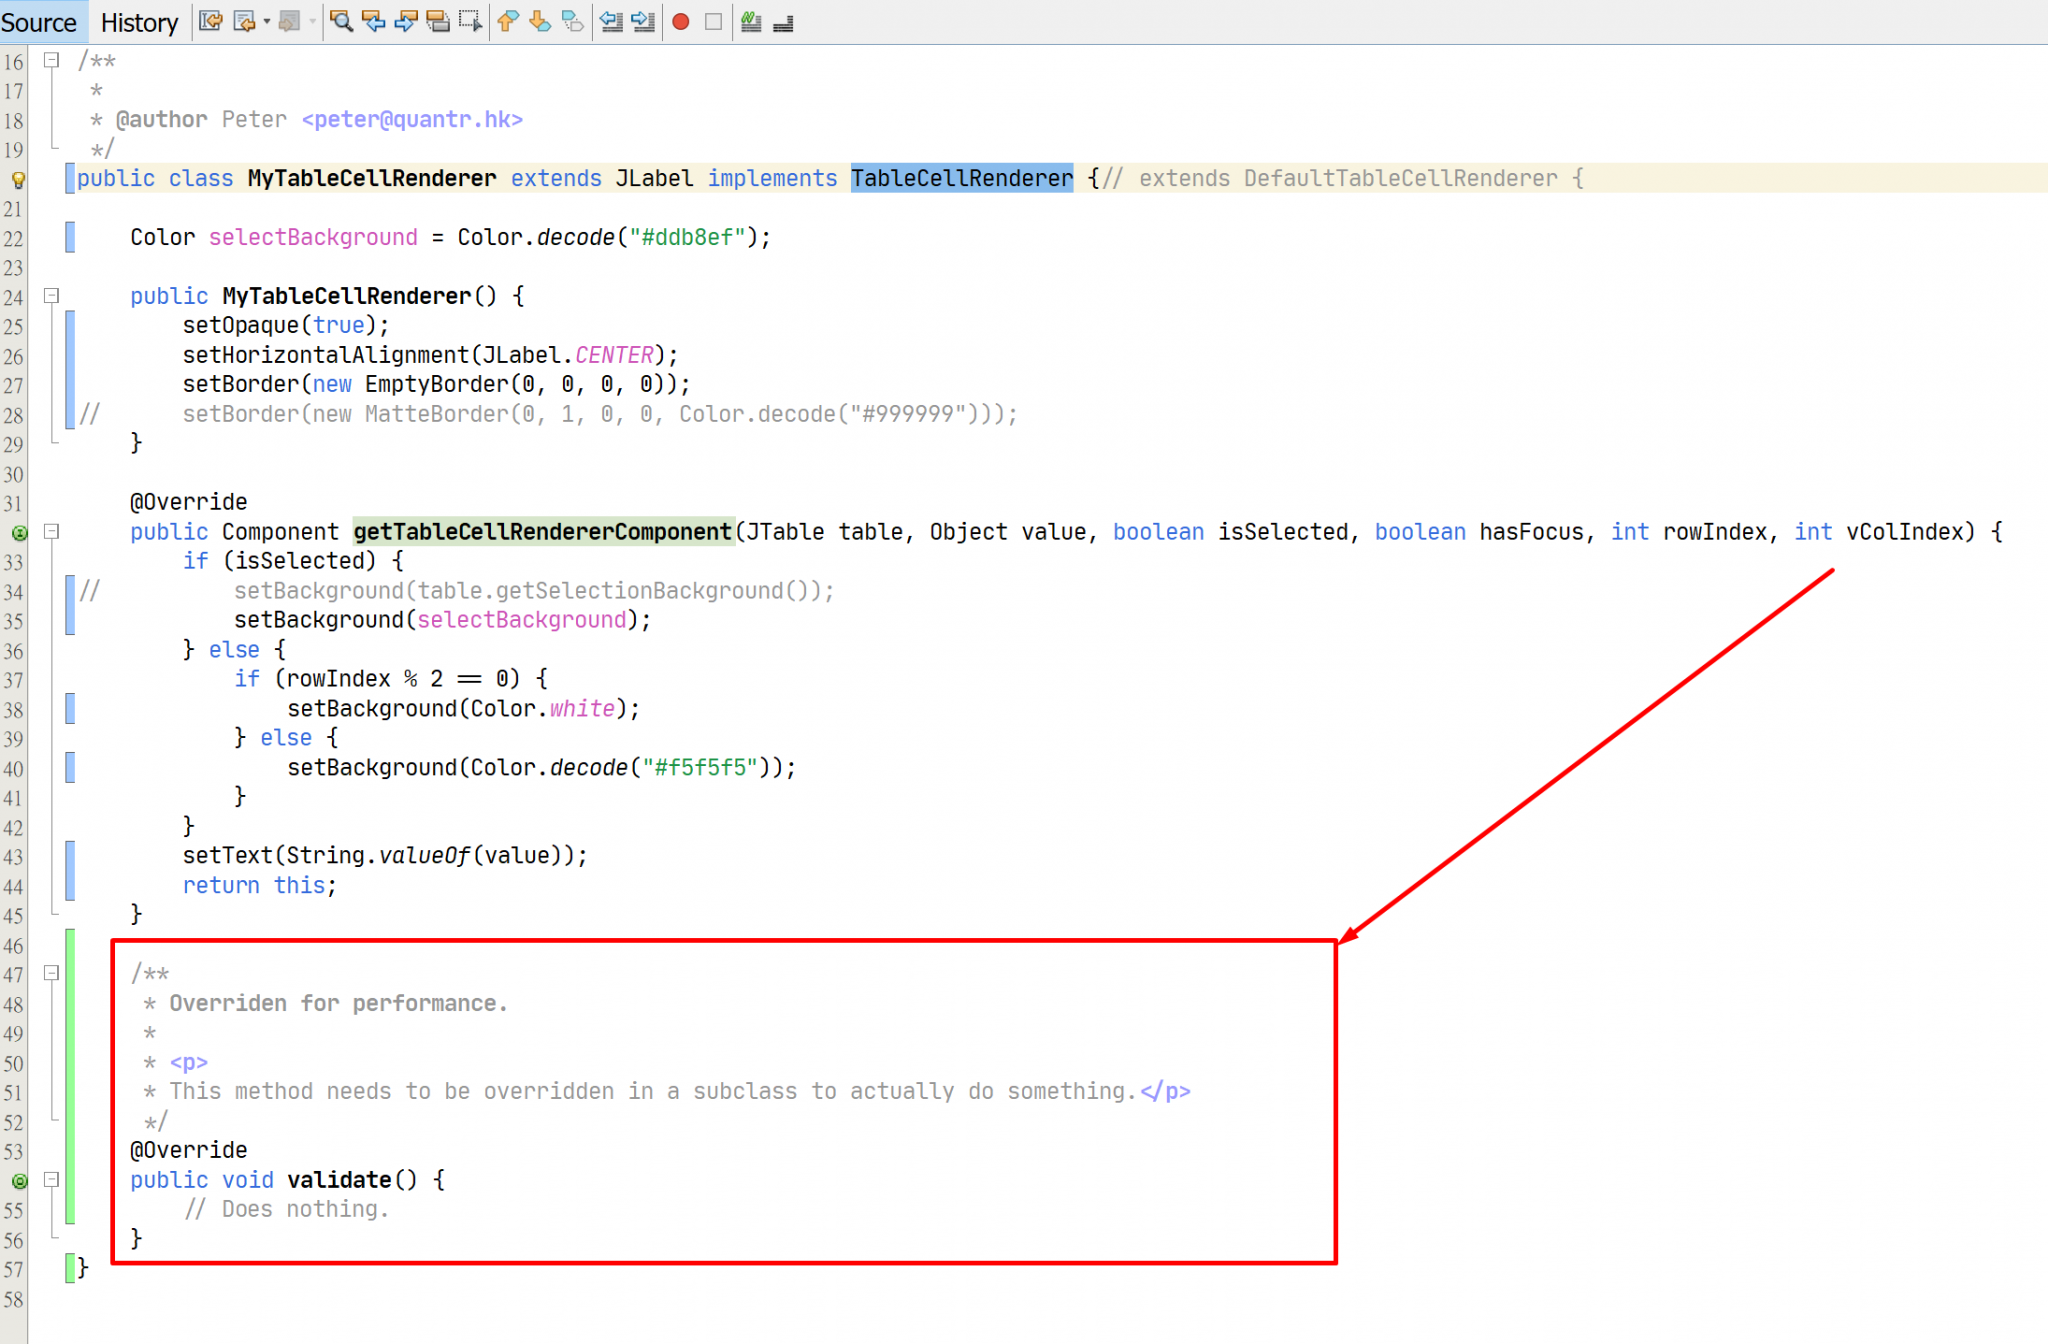This screenshot has width=2048, height=1344.
Task: Collapse the validate method fold
Action: click(x=52, y=1180)
